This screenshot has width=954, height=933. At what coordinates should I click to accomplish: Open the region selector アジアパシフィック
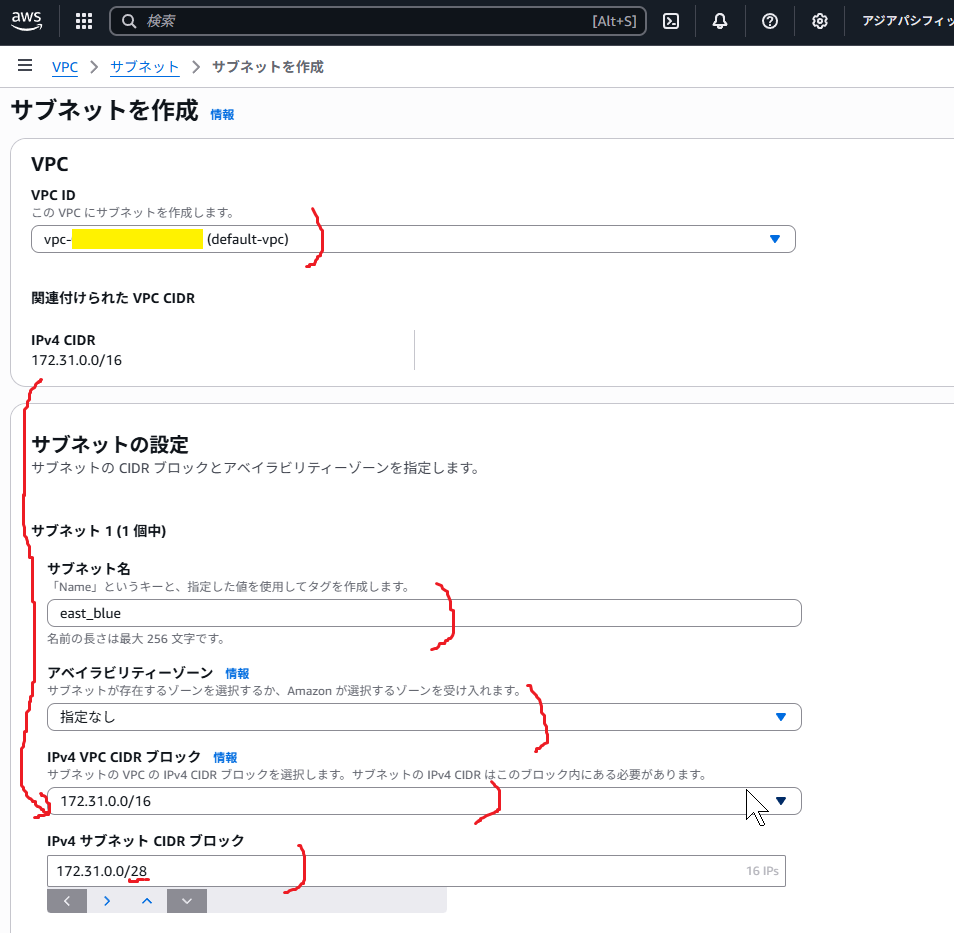[x=905, y=21]
